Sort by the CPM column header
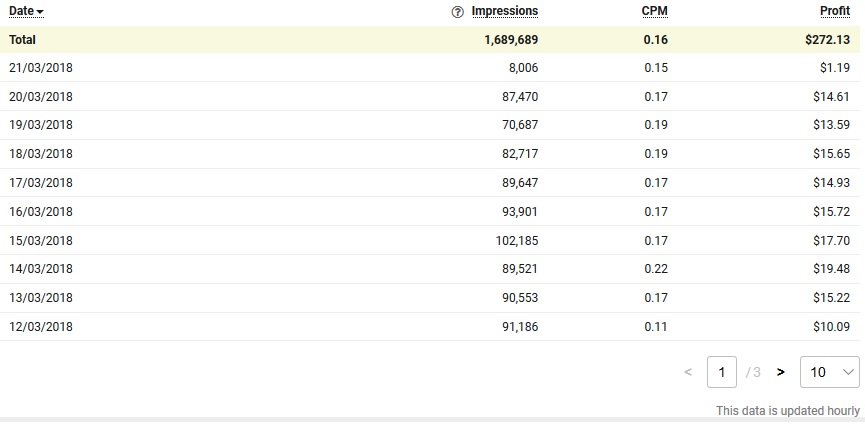The width and height of the screenshot is (865, 425). [654, 11]
